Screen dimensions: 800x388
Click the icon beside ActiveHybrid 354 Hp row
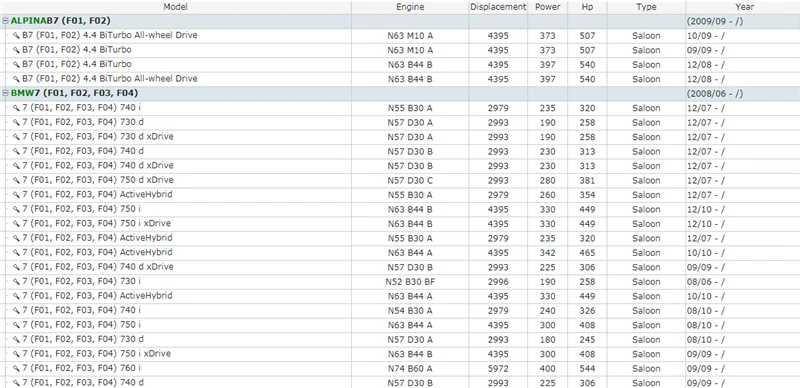click(x=16, y=195)
